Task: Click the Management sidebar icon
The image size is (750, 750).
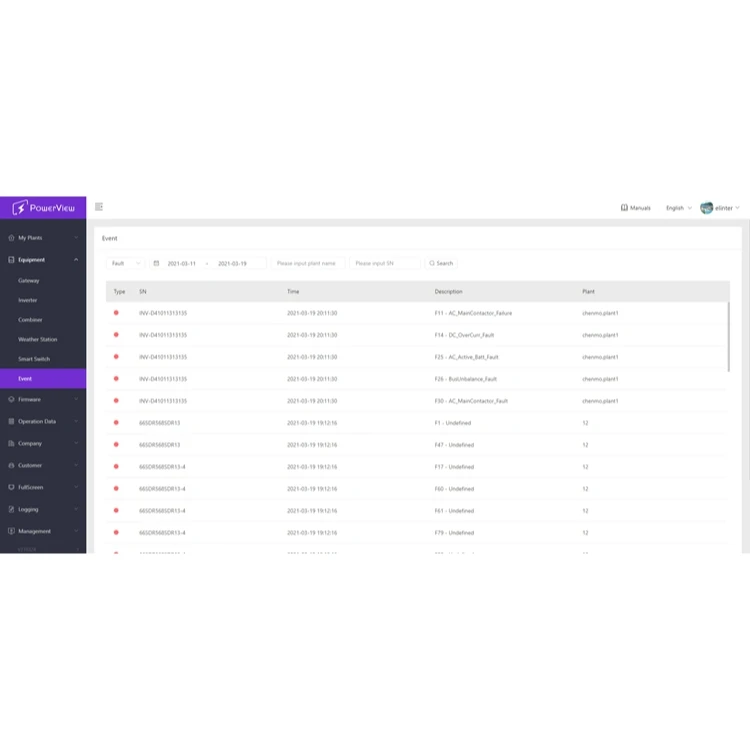Action: pos(11,531)
